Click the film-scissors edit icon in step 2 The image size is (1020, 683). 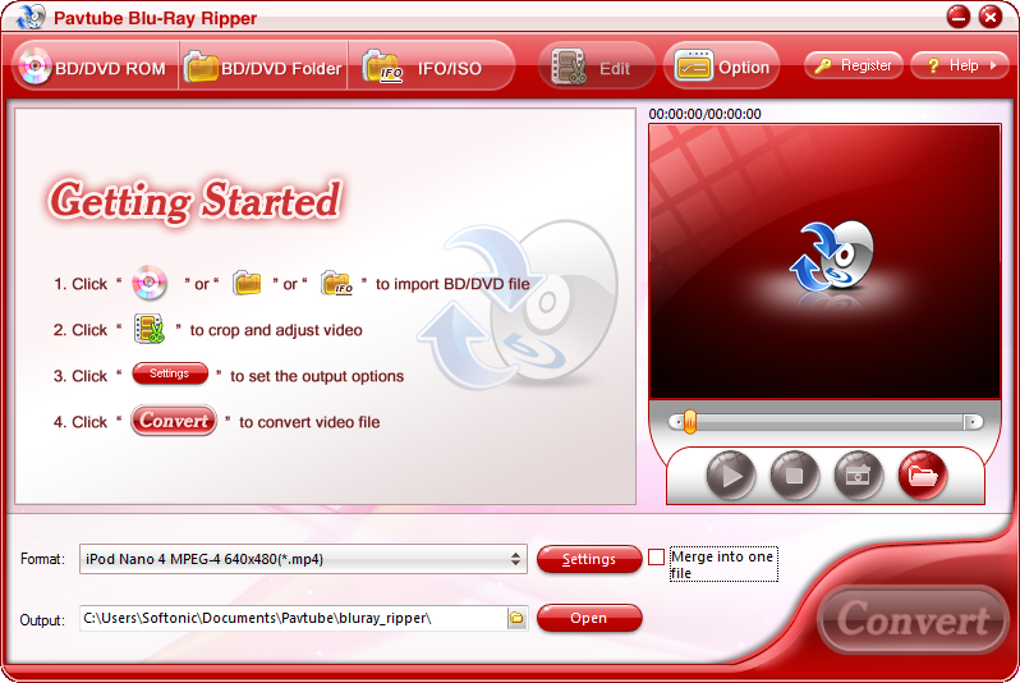[x=149, y=328]
